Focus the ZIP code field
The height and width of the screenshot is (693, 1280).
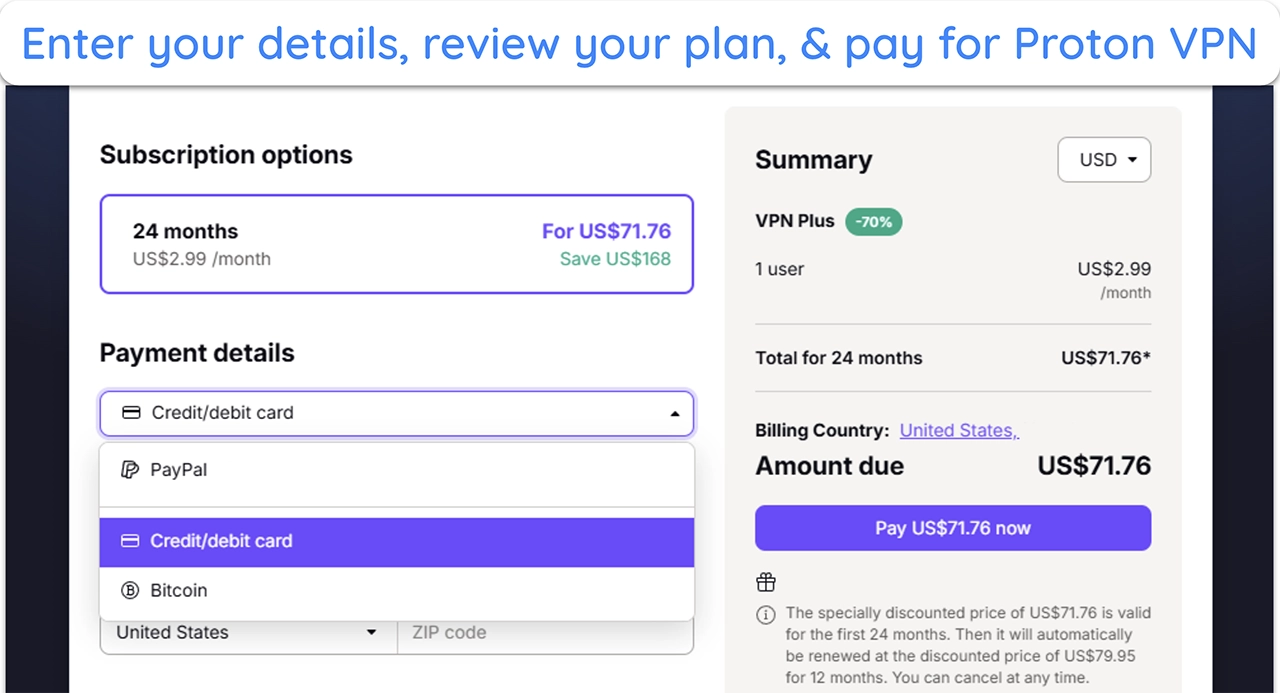(x=545, y=632)
